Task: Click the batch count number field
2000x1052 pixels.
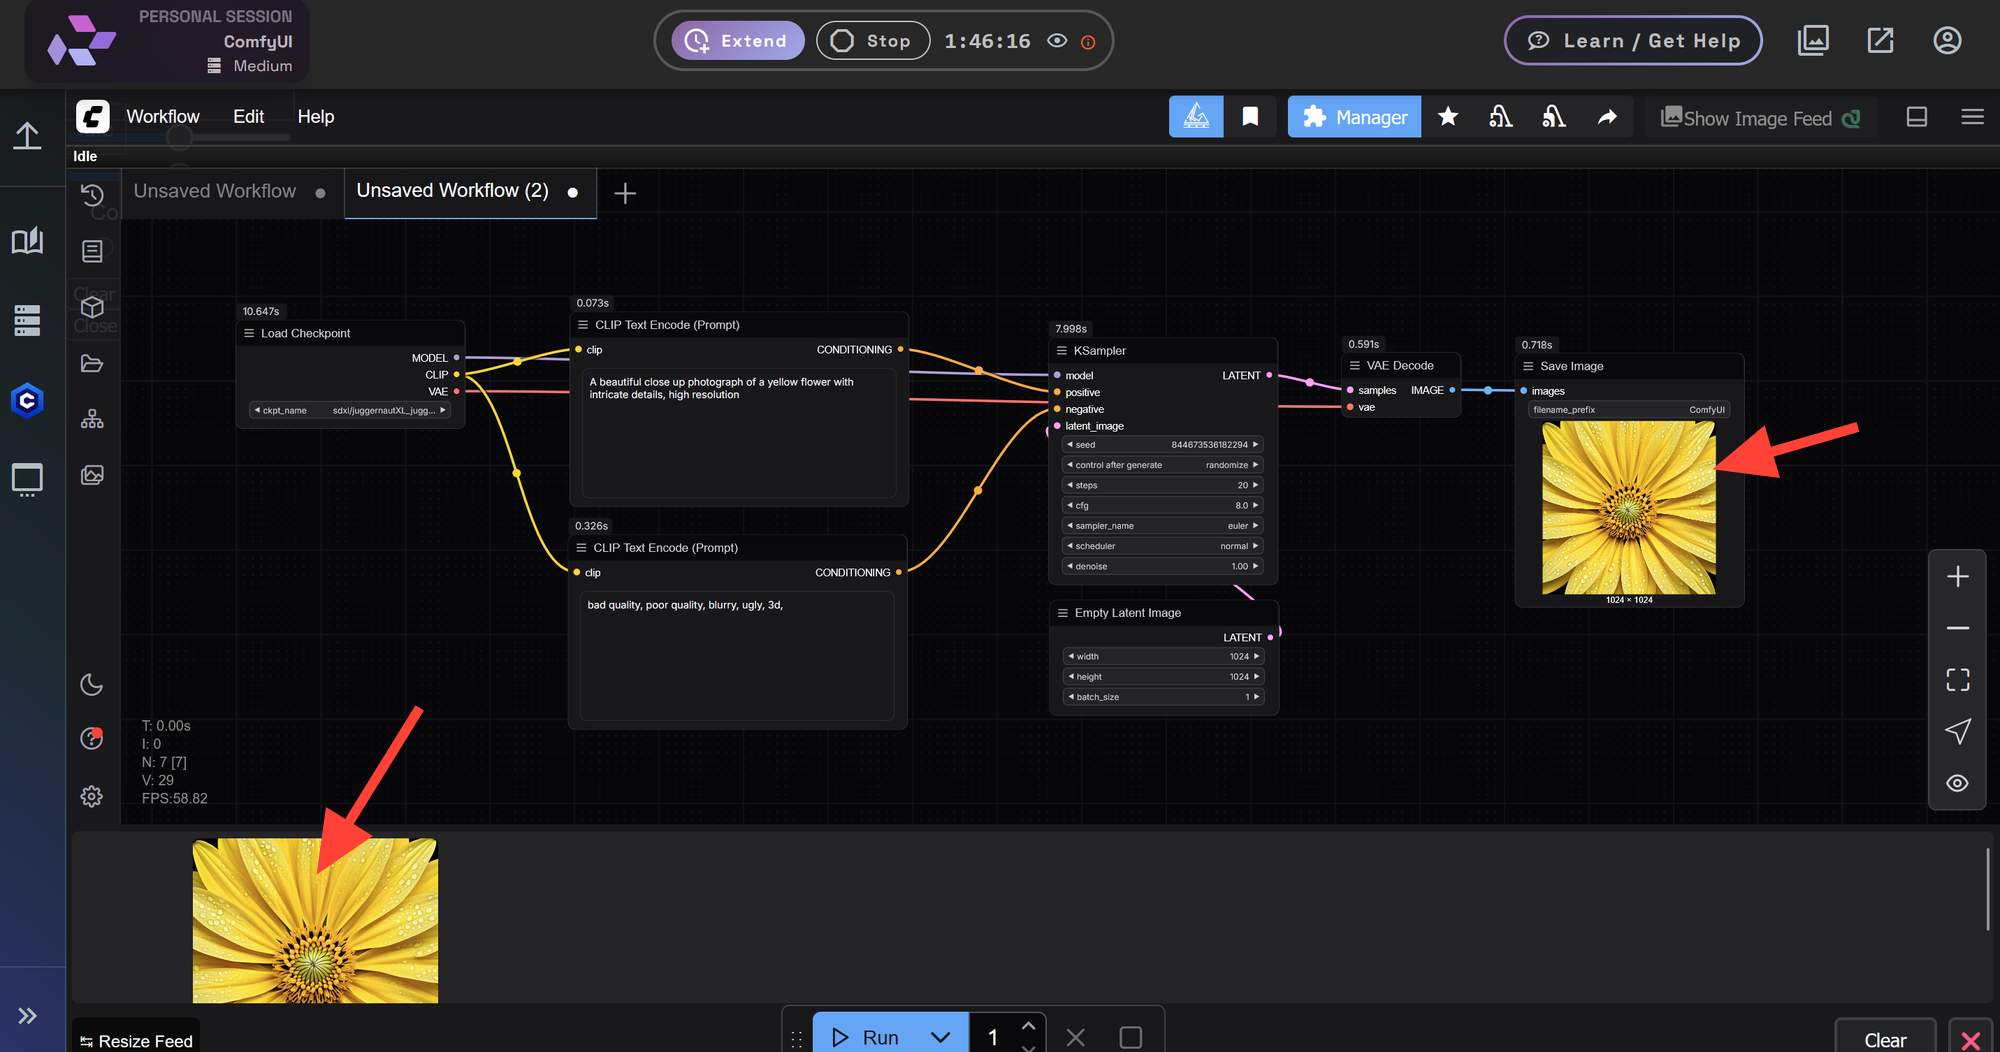Action: 993,1037
